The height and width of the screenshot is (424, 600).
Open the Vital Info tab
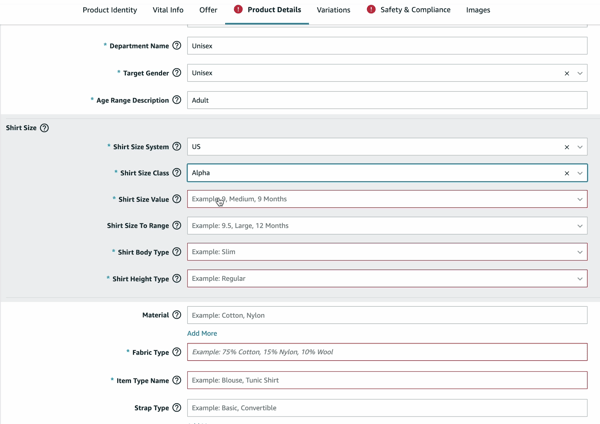coord(168,10)
